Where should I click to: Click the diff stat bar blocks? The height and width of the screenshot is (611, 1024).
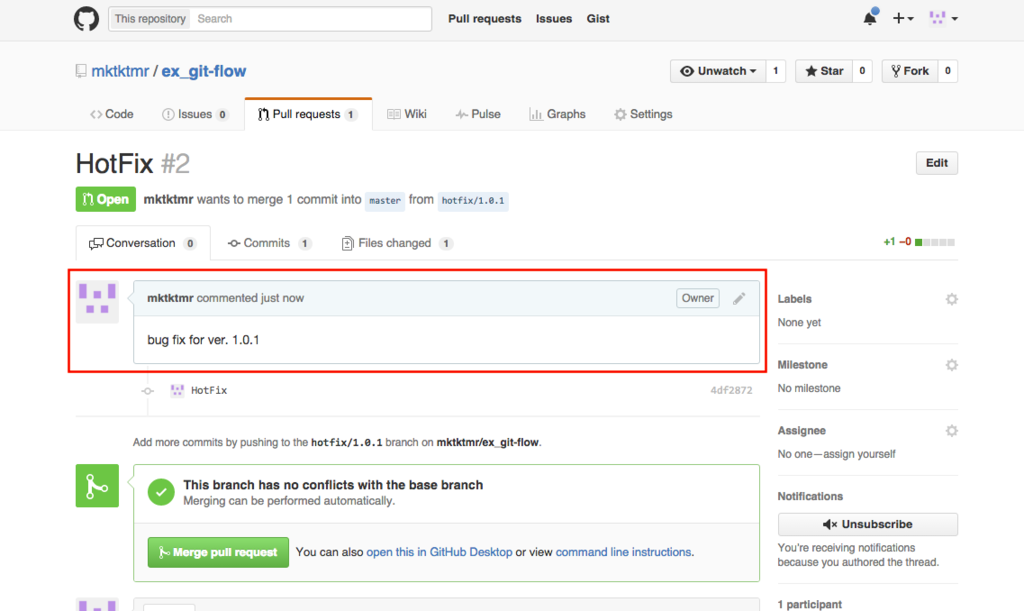[x=935, y=242]
